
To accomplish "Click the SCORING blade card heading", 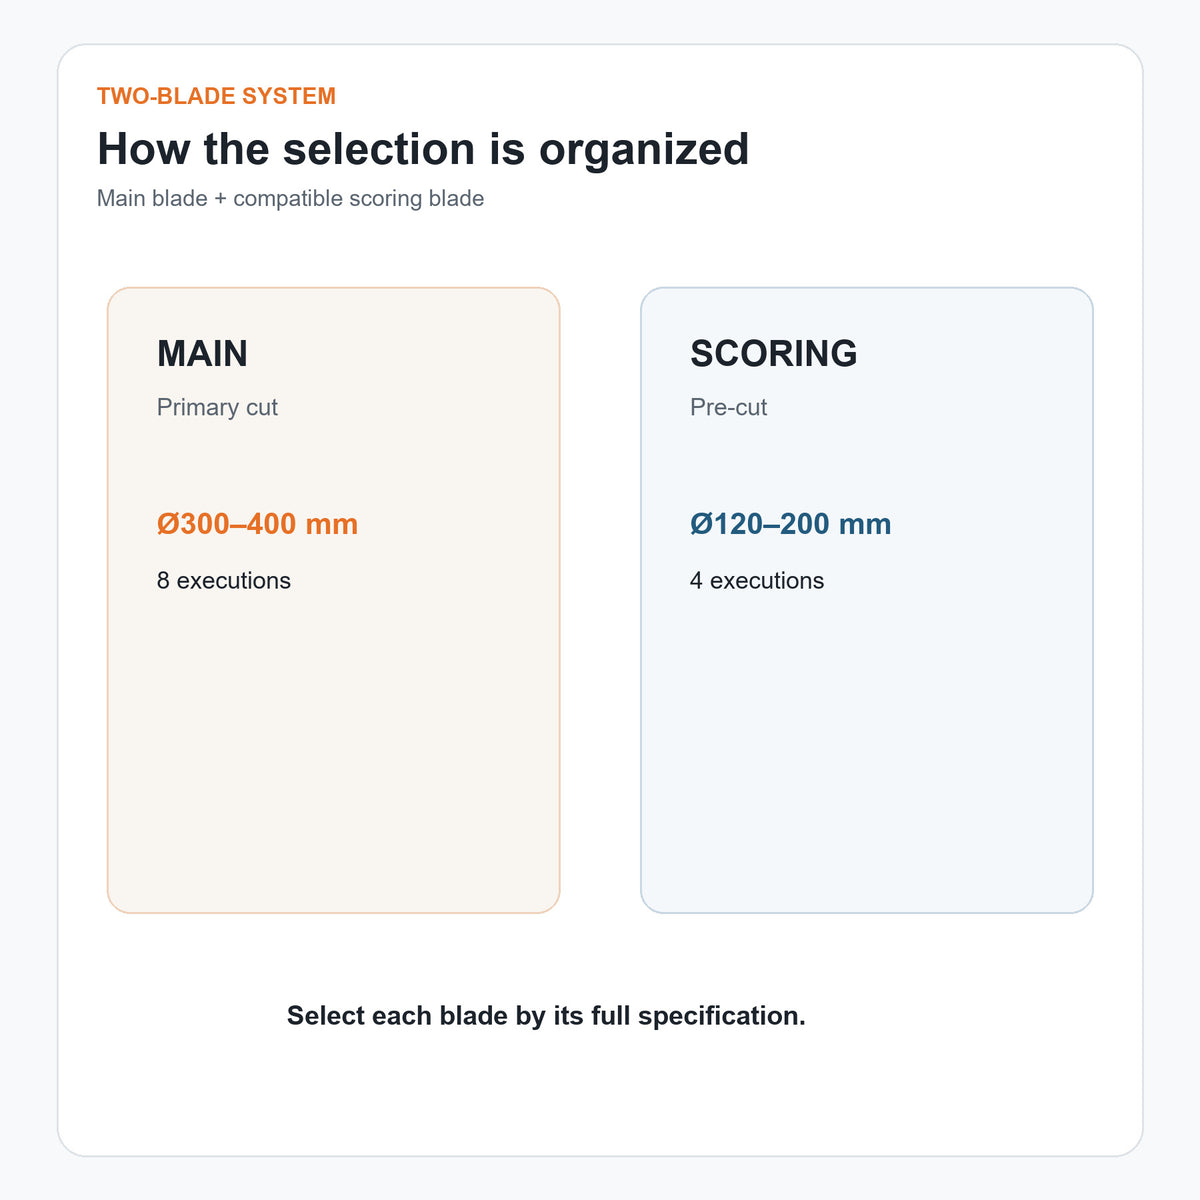I will pos(774,354).
